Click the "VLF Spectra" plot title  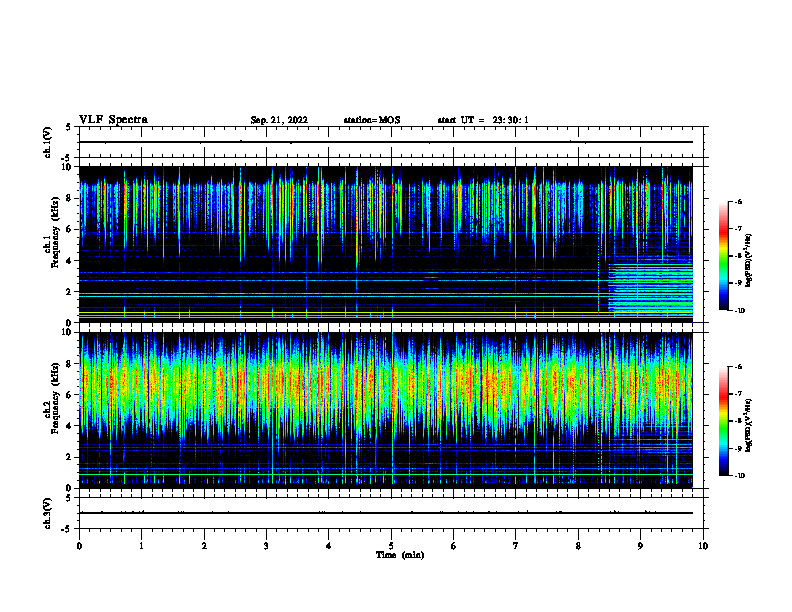point(113,120)
